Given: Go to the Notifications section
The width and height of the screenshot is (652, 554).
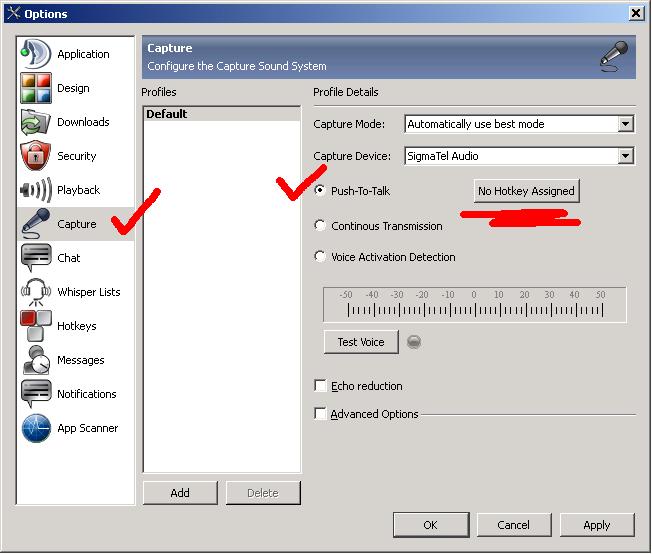Looking at the screenshot, I should (86, 394).
